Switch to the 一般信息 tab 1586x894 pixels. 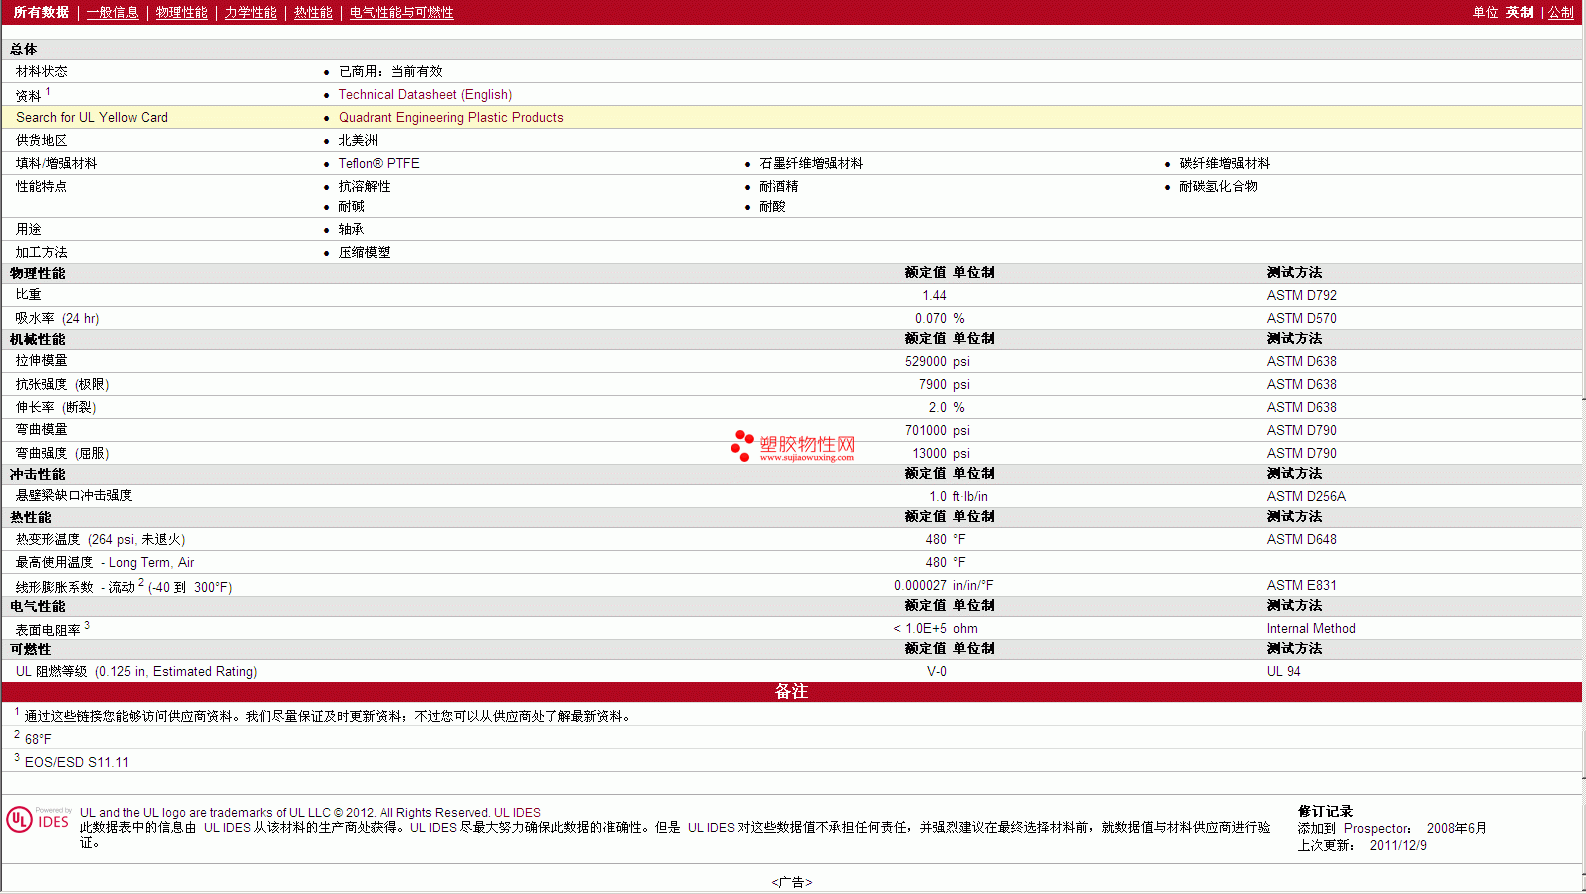tap(113, 13)
